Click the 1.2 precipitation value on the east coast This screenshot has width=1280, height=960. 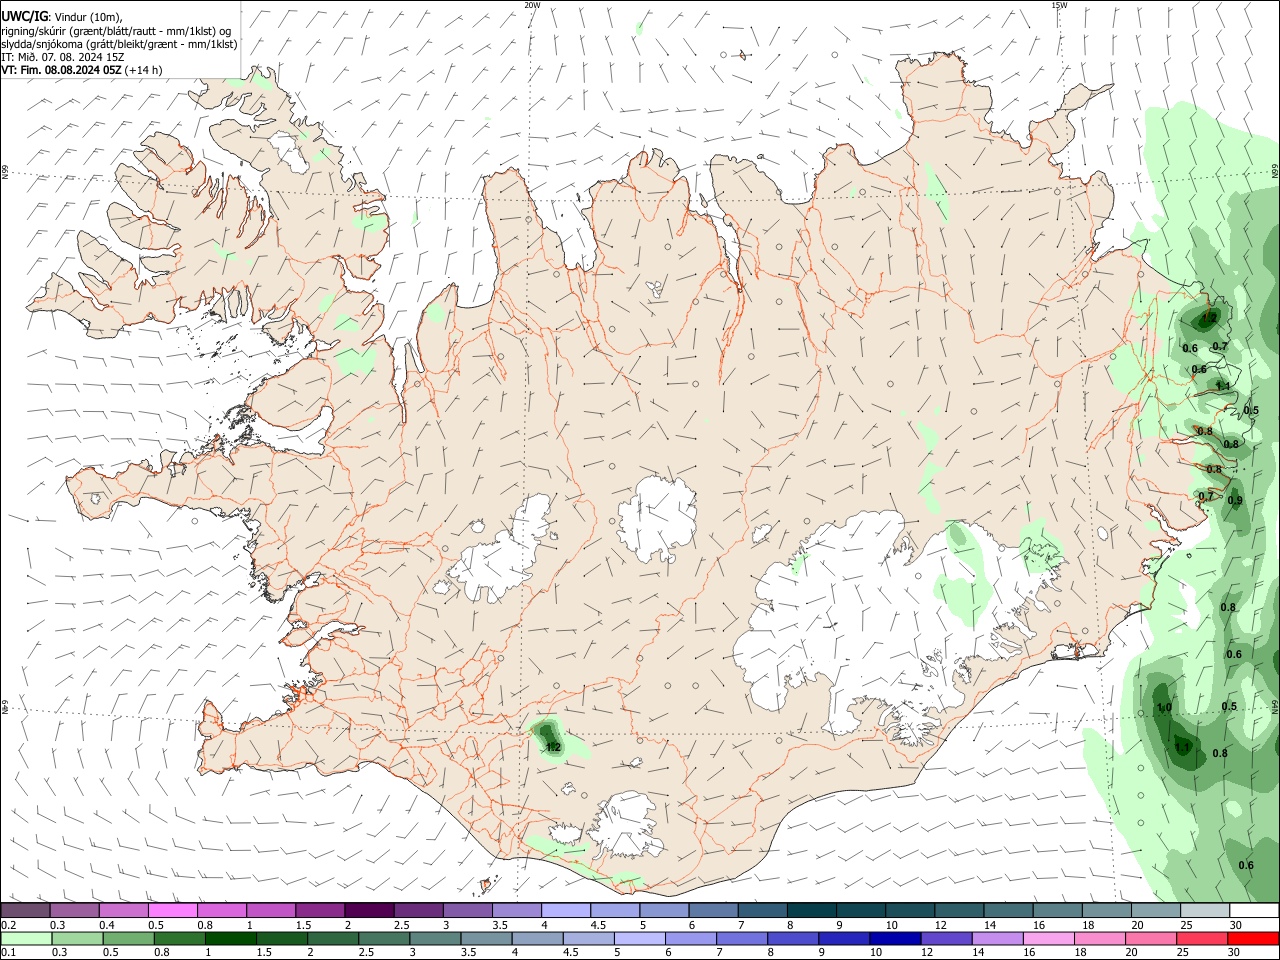pyautogui.click(x=1209, y=318)
